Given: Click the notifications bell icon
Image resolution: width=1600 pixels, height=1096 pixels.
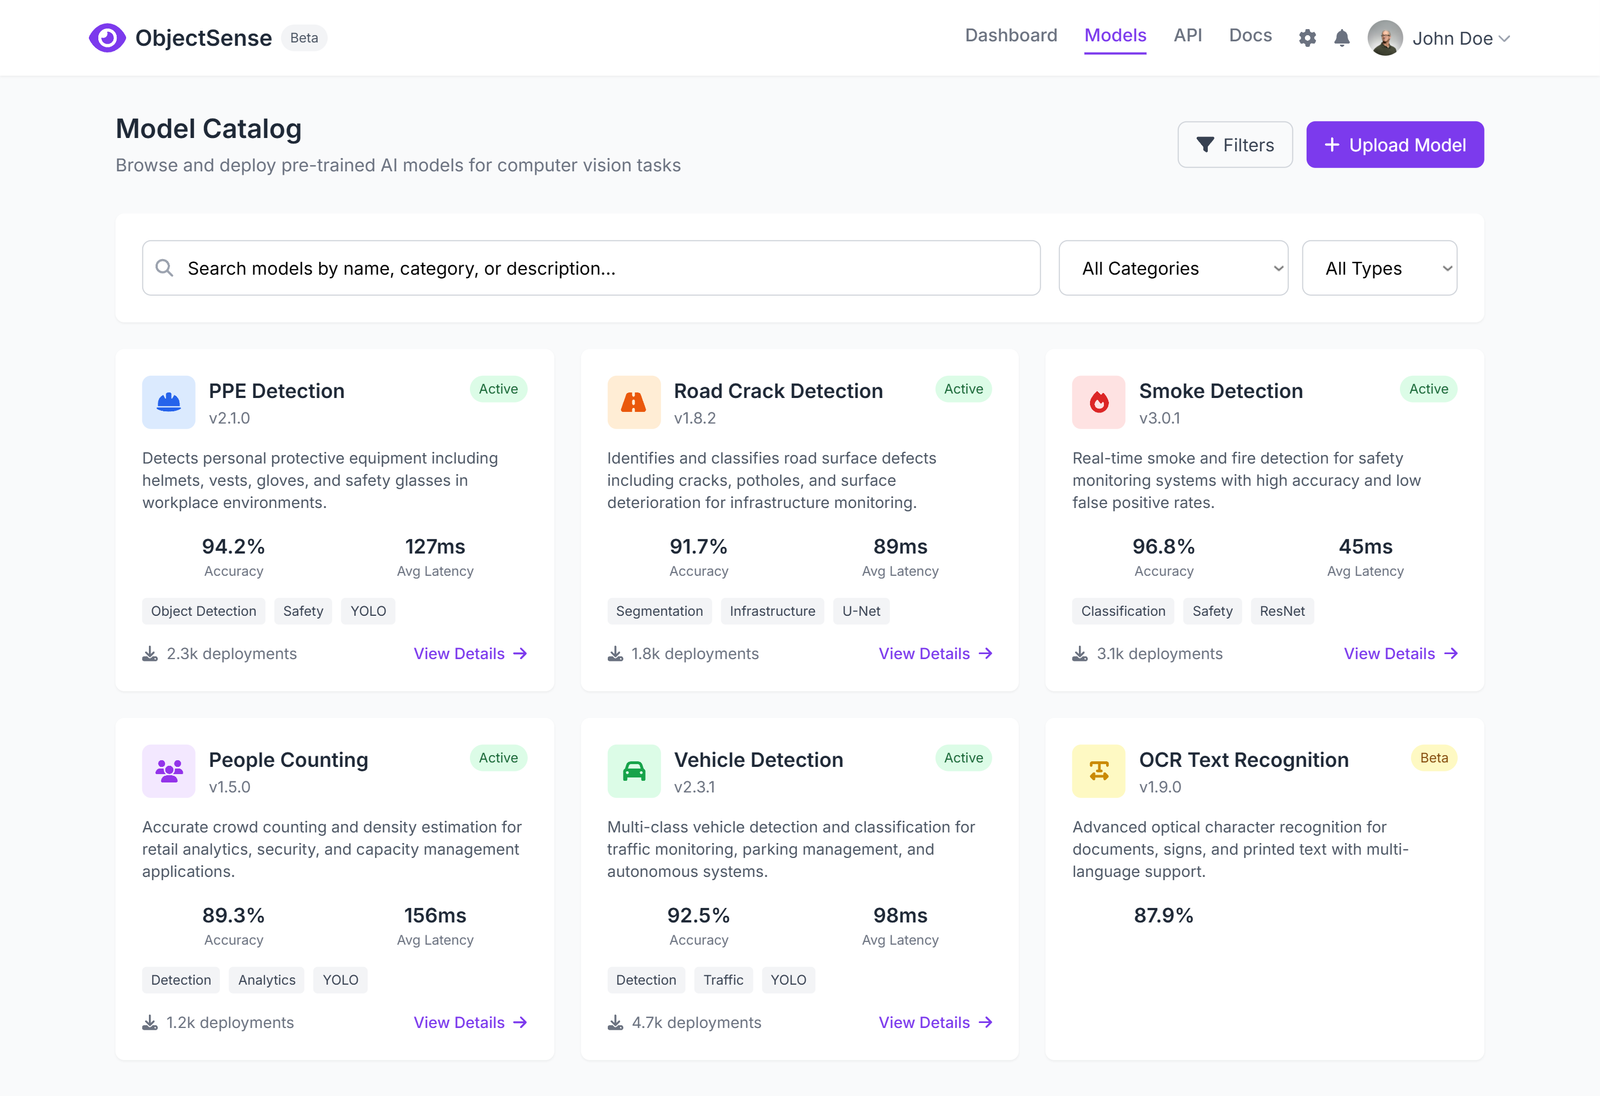Looking at the screenshot, I should [x=1342, y=37].
